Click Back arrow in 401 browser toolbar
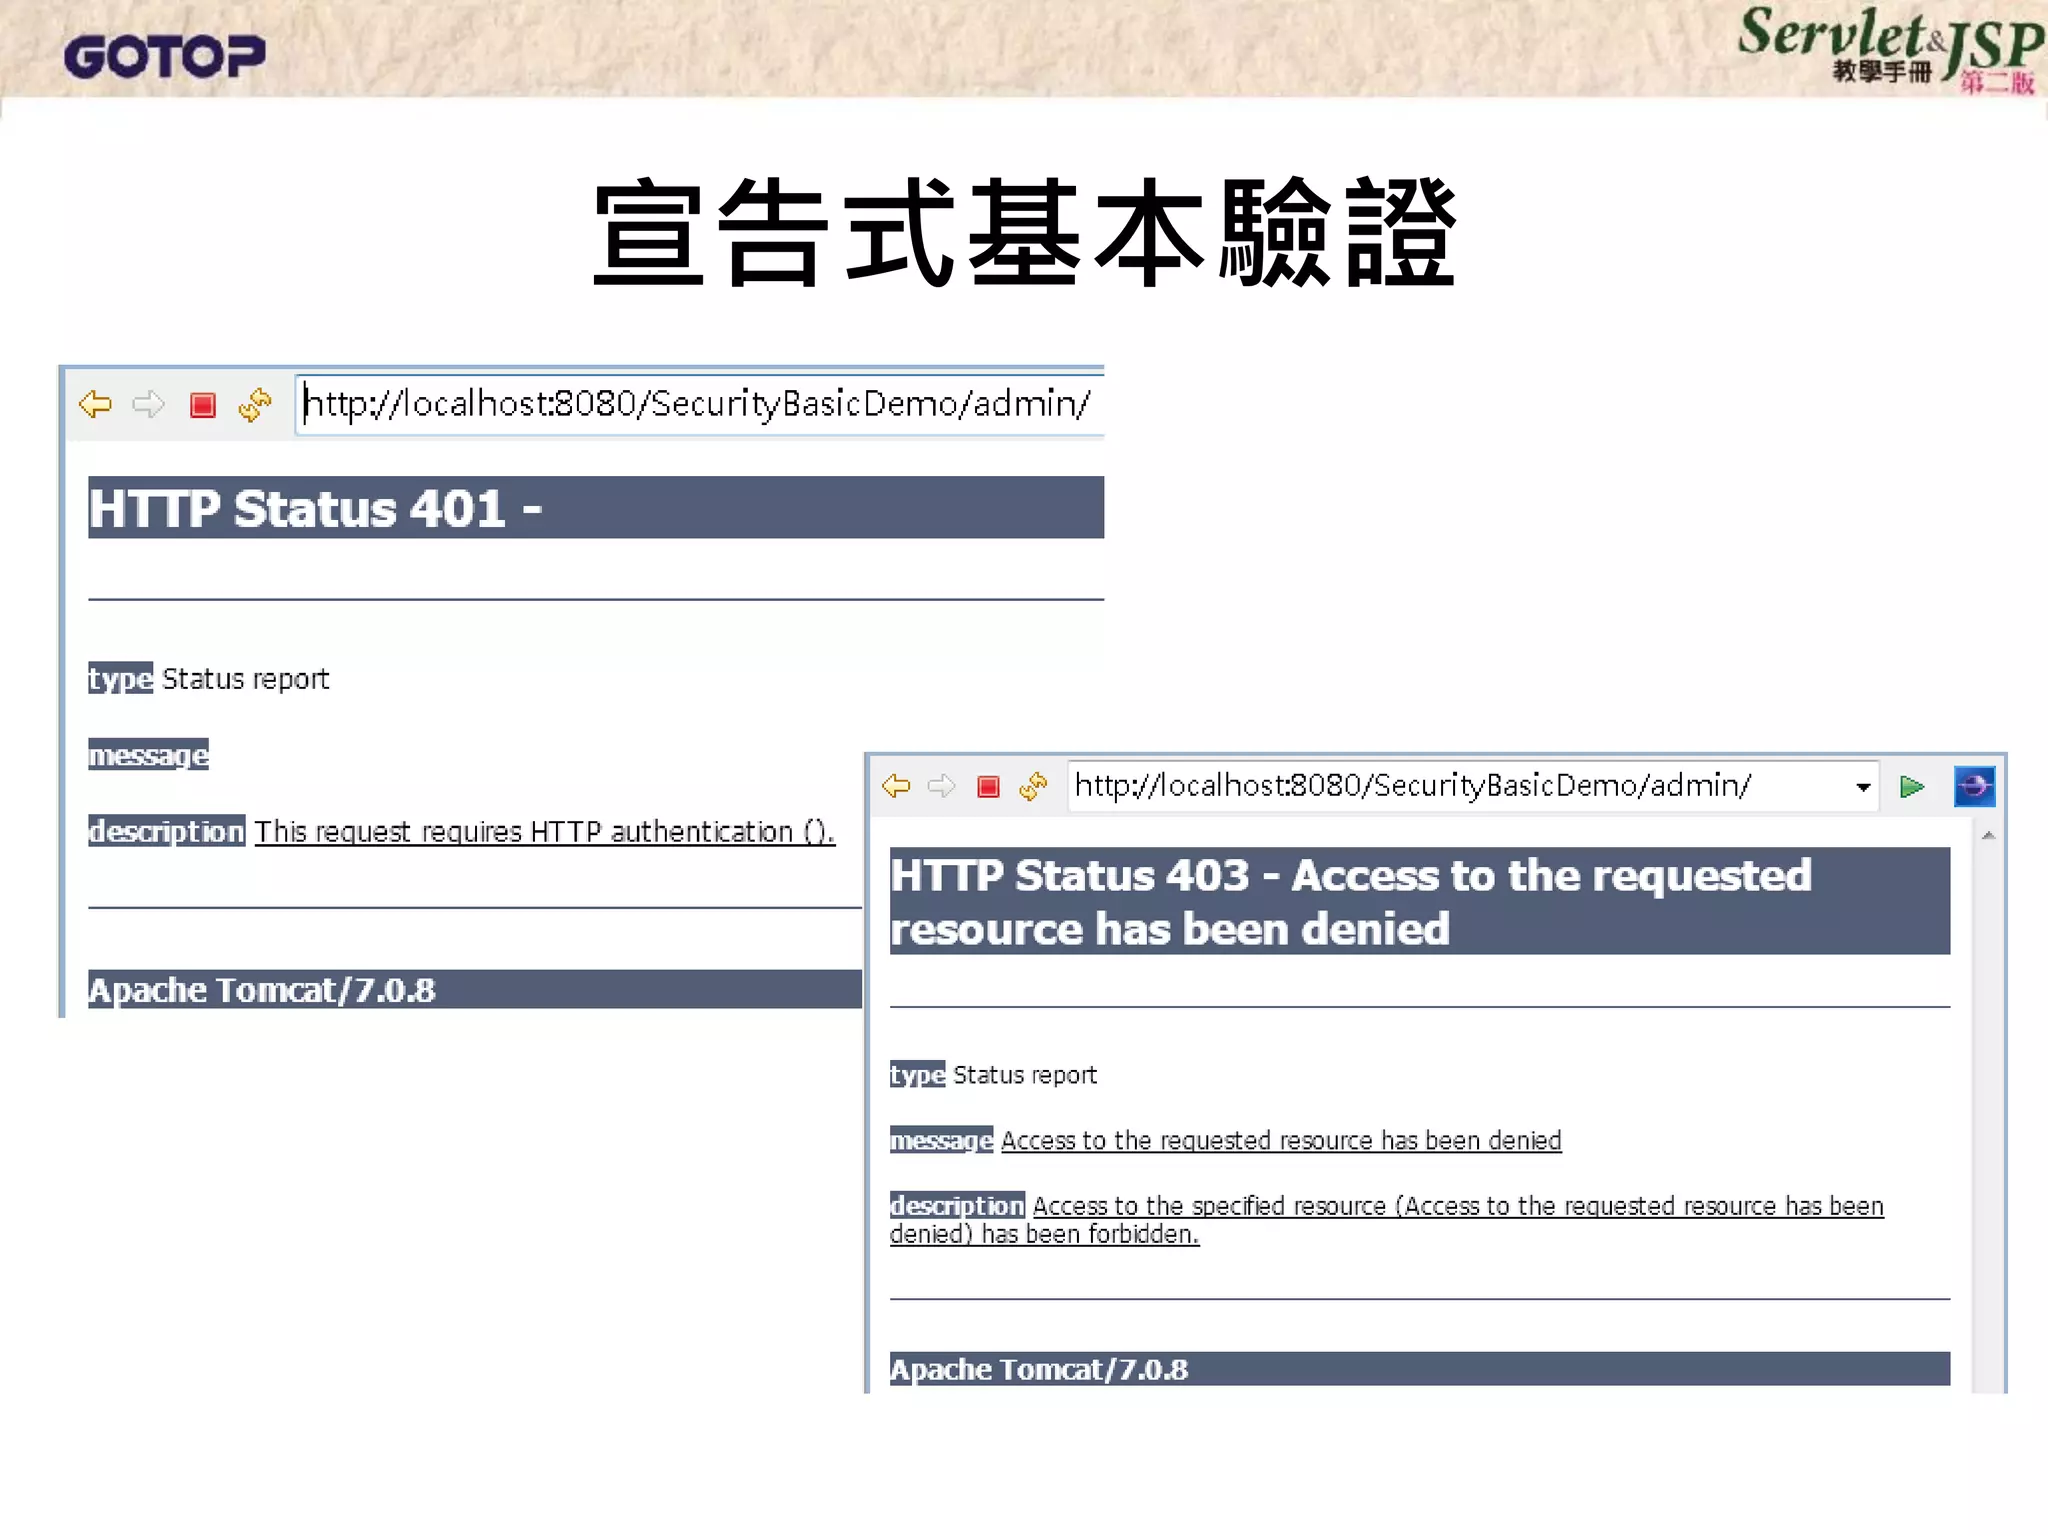The image size is (2048, 1536). tap(95, 404)
